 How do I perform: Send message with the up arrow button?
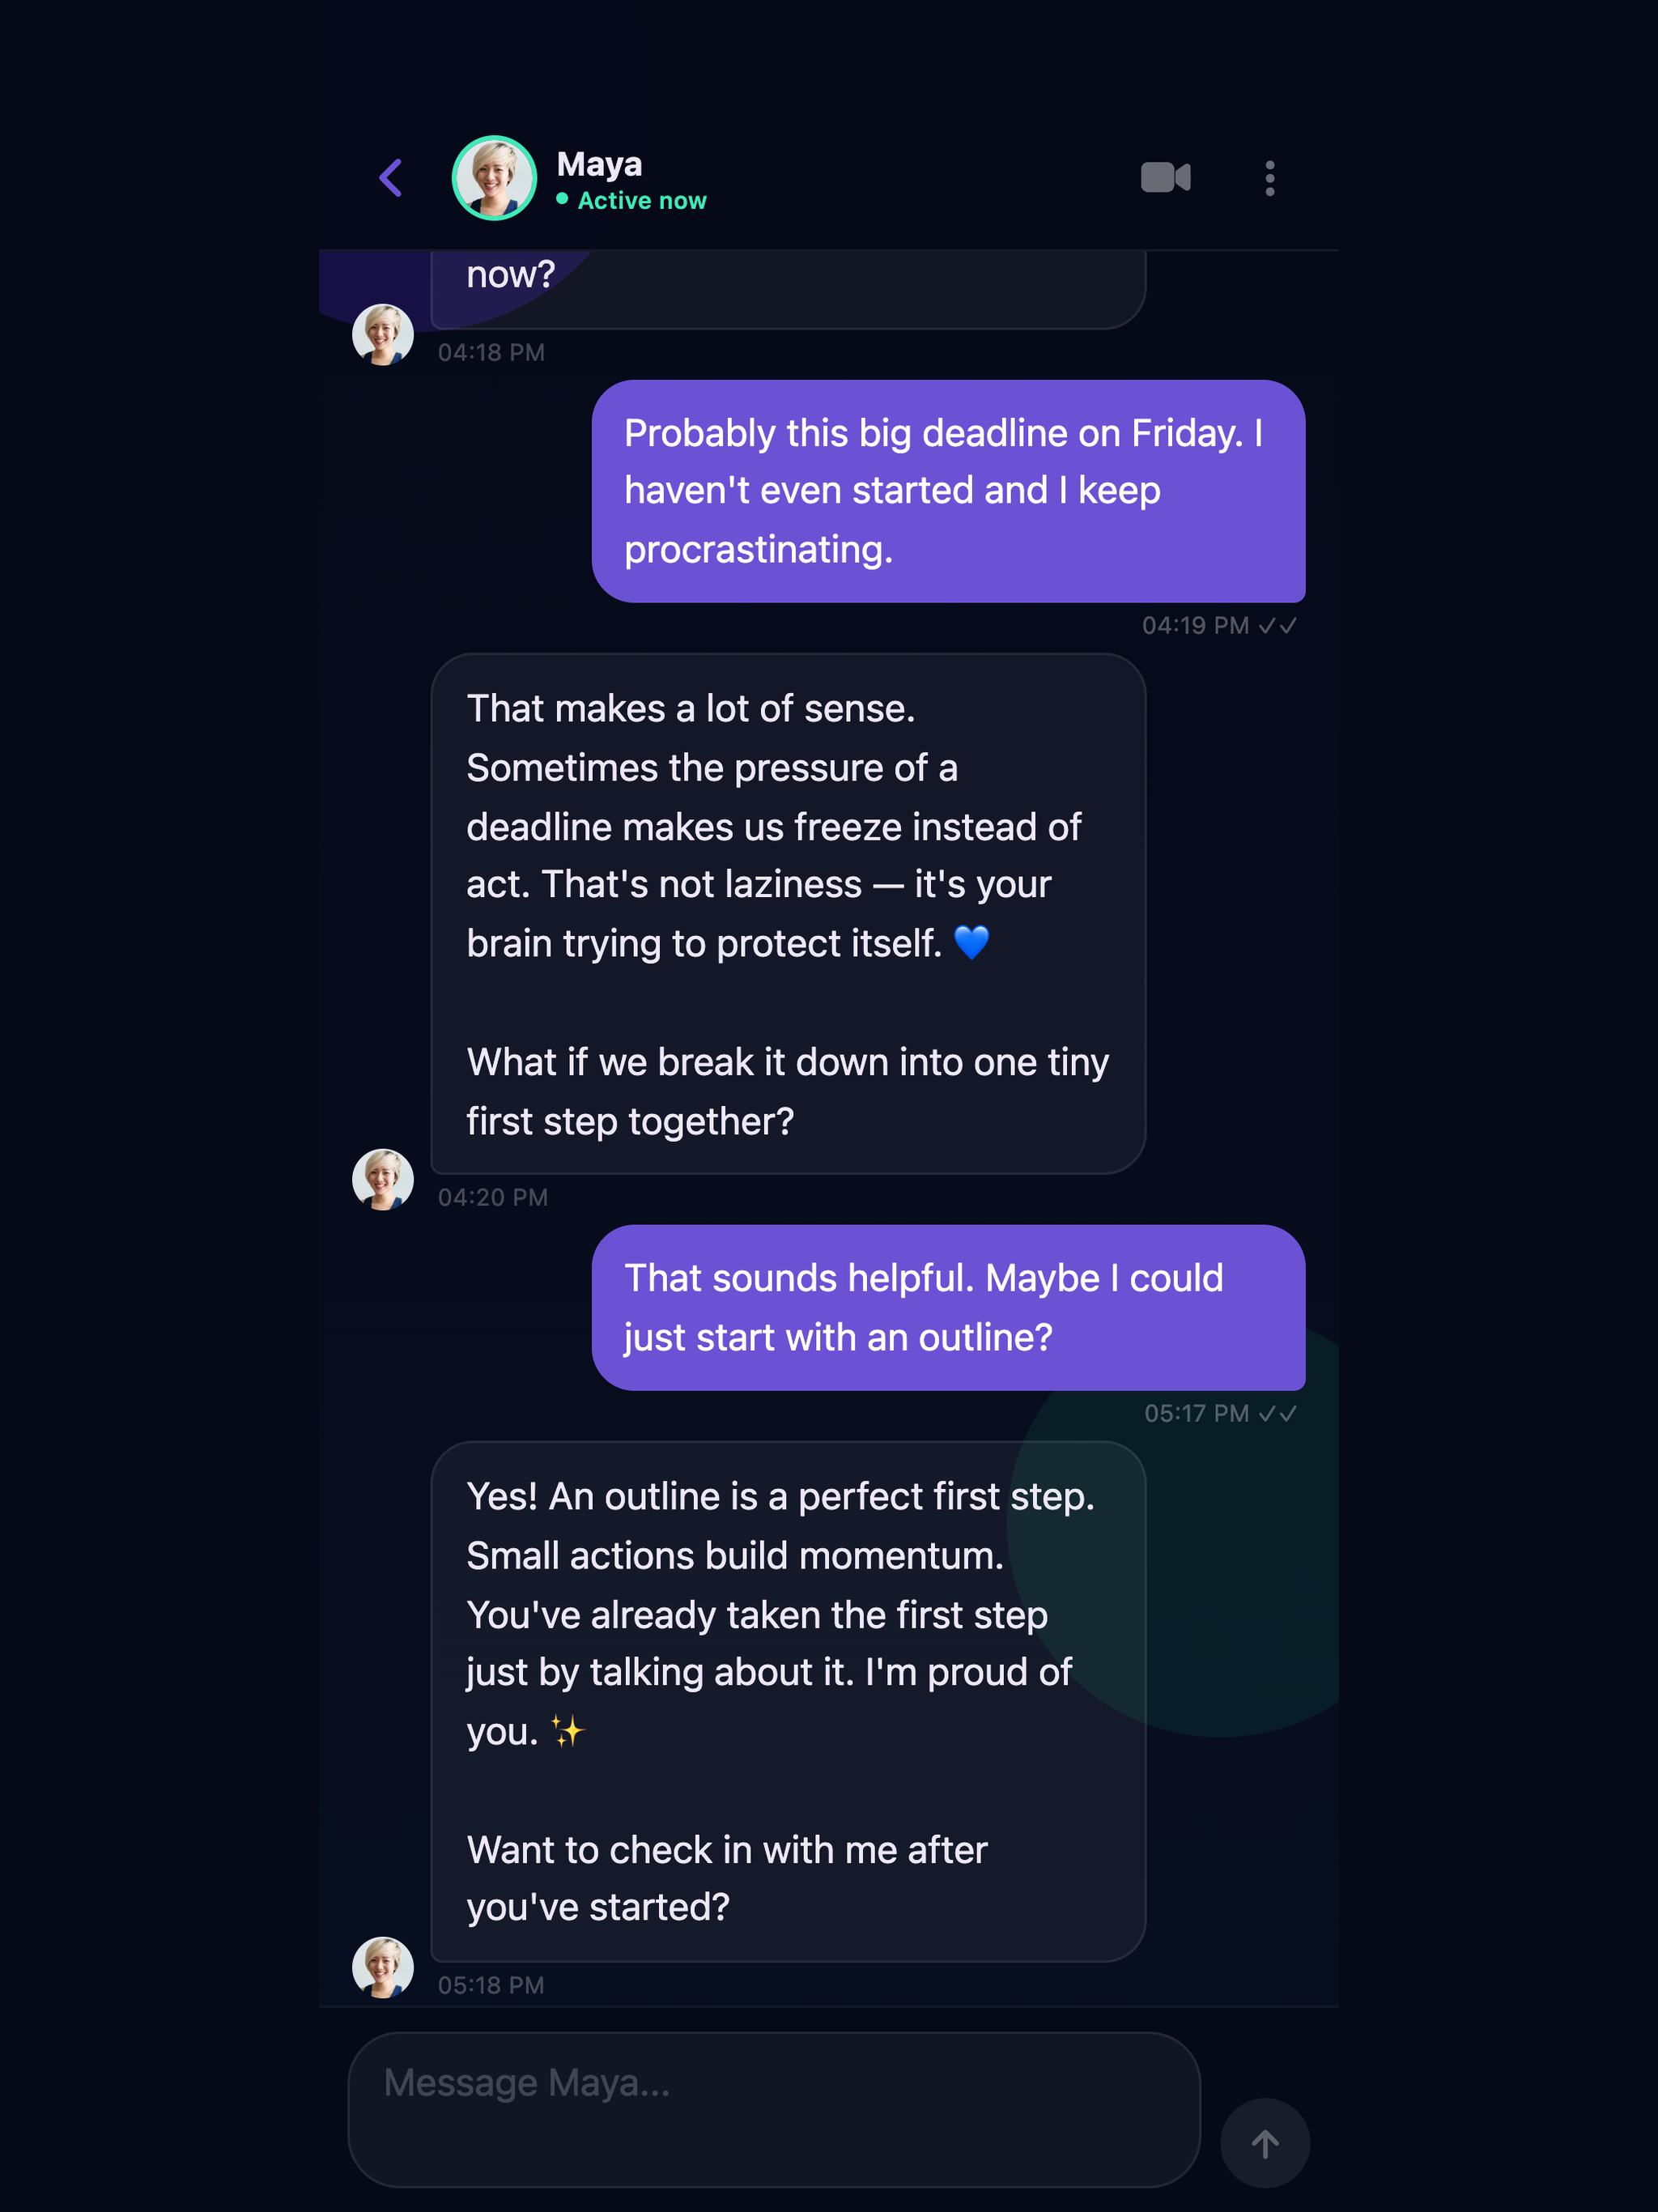[x=1264, y=2143]
